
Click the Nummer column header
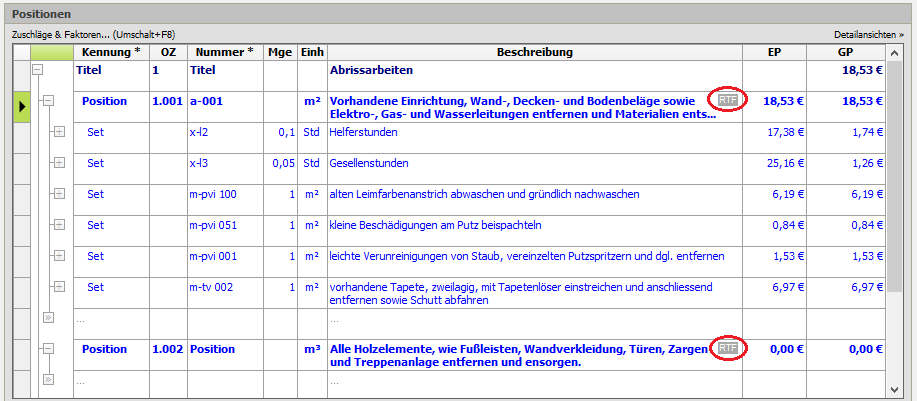pyautogui.click(x=225, y=52)
